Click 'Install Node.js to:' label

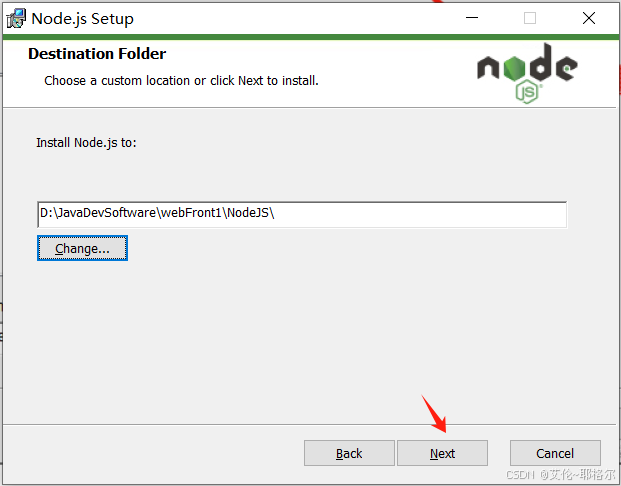[x=86, y=143]
